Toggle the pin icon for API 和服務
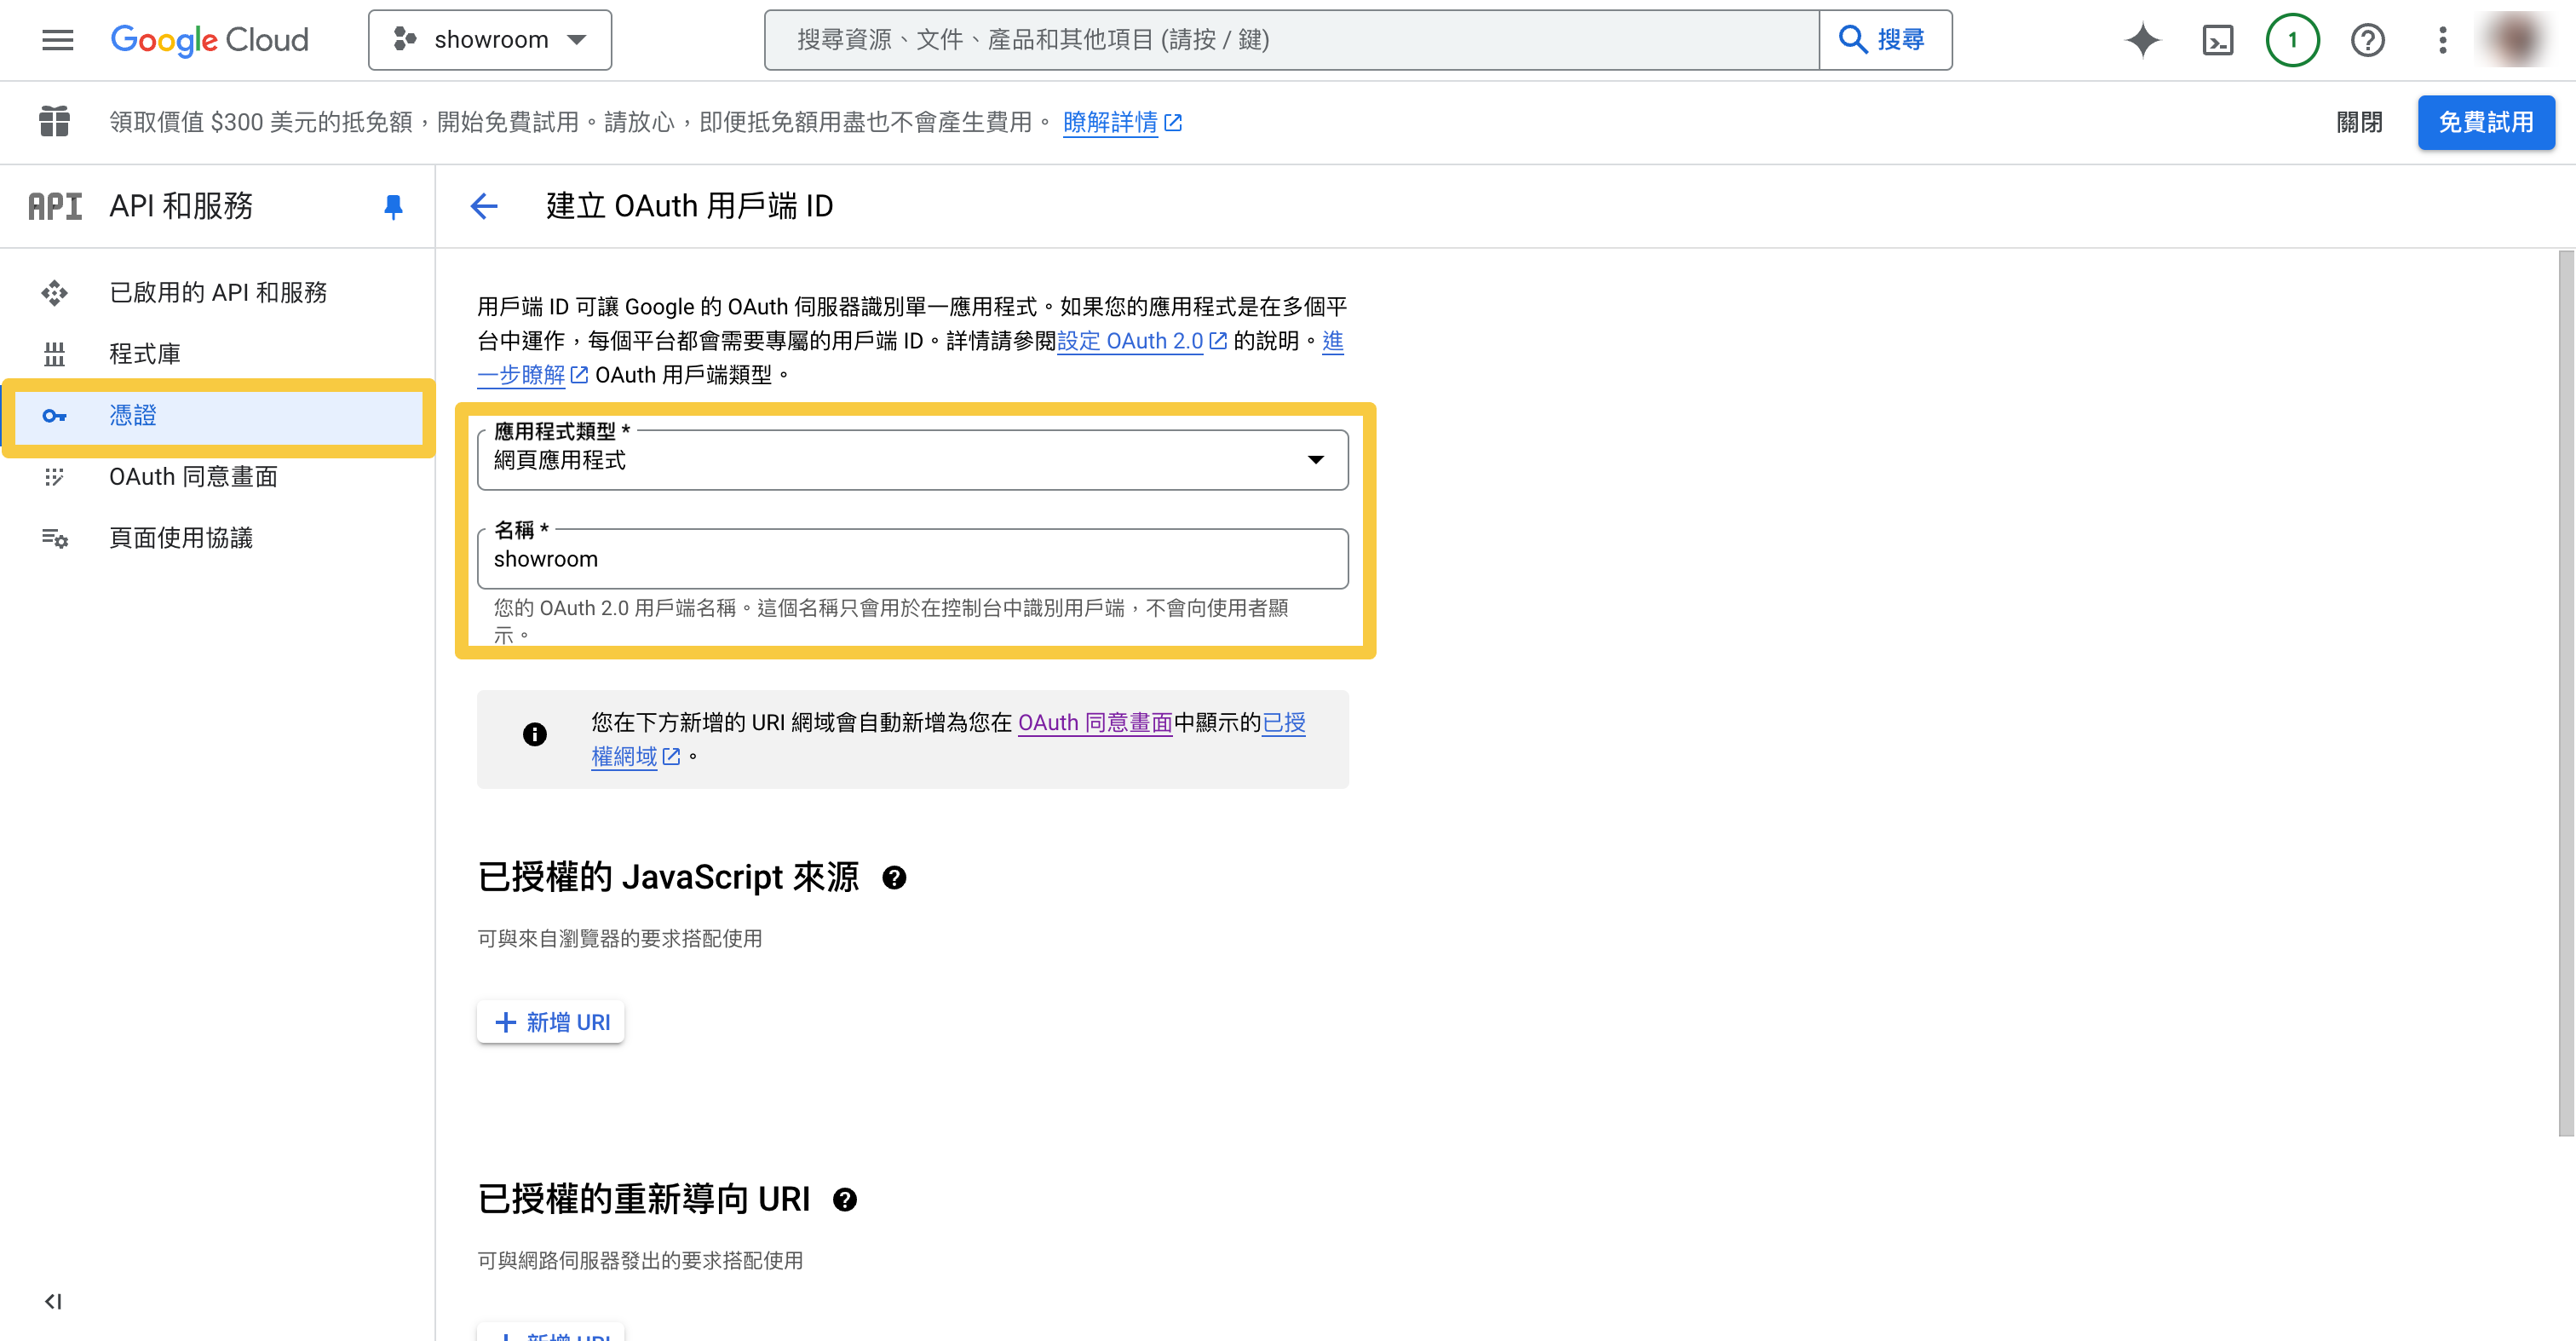 point(393,206)
